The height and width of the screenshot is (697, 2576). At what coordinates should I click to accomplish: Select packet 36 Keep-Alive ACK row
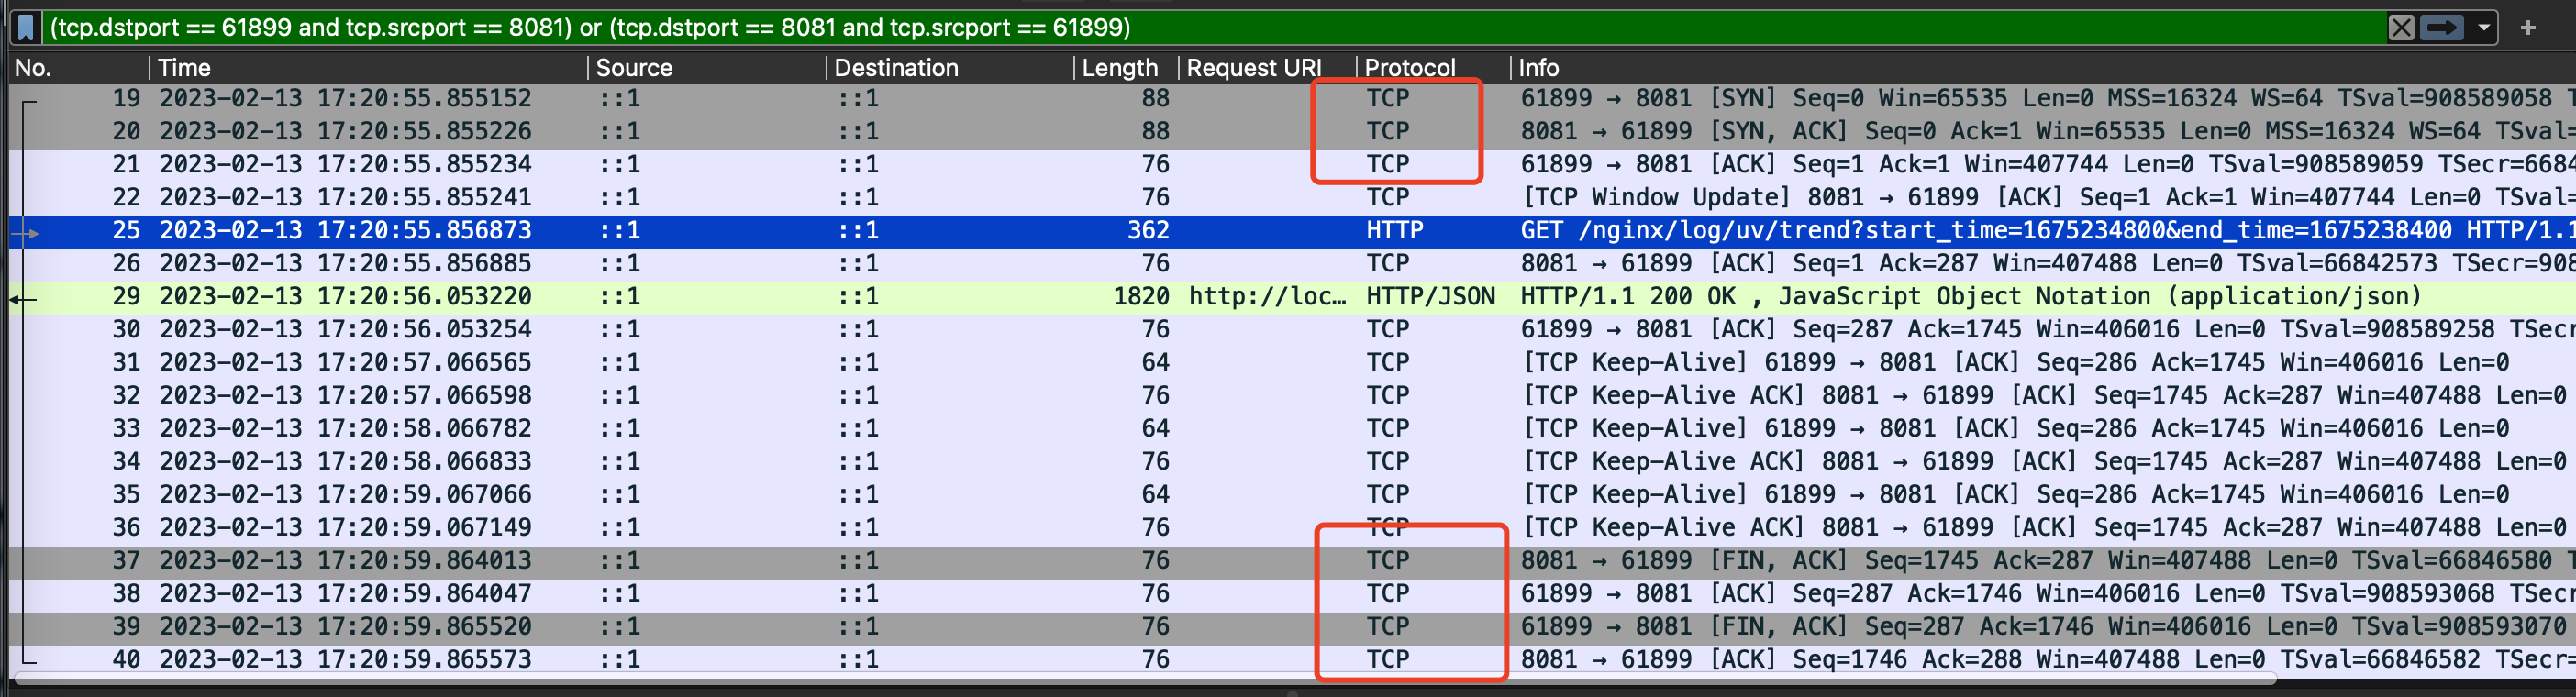click(1292, 527)
